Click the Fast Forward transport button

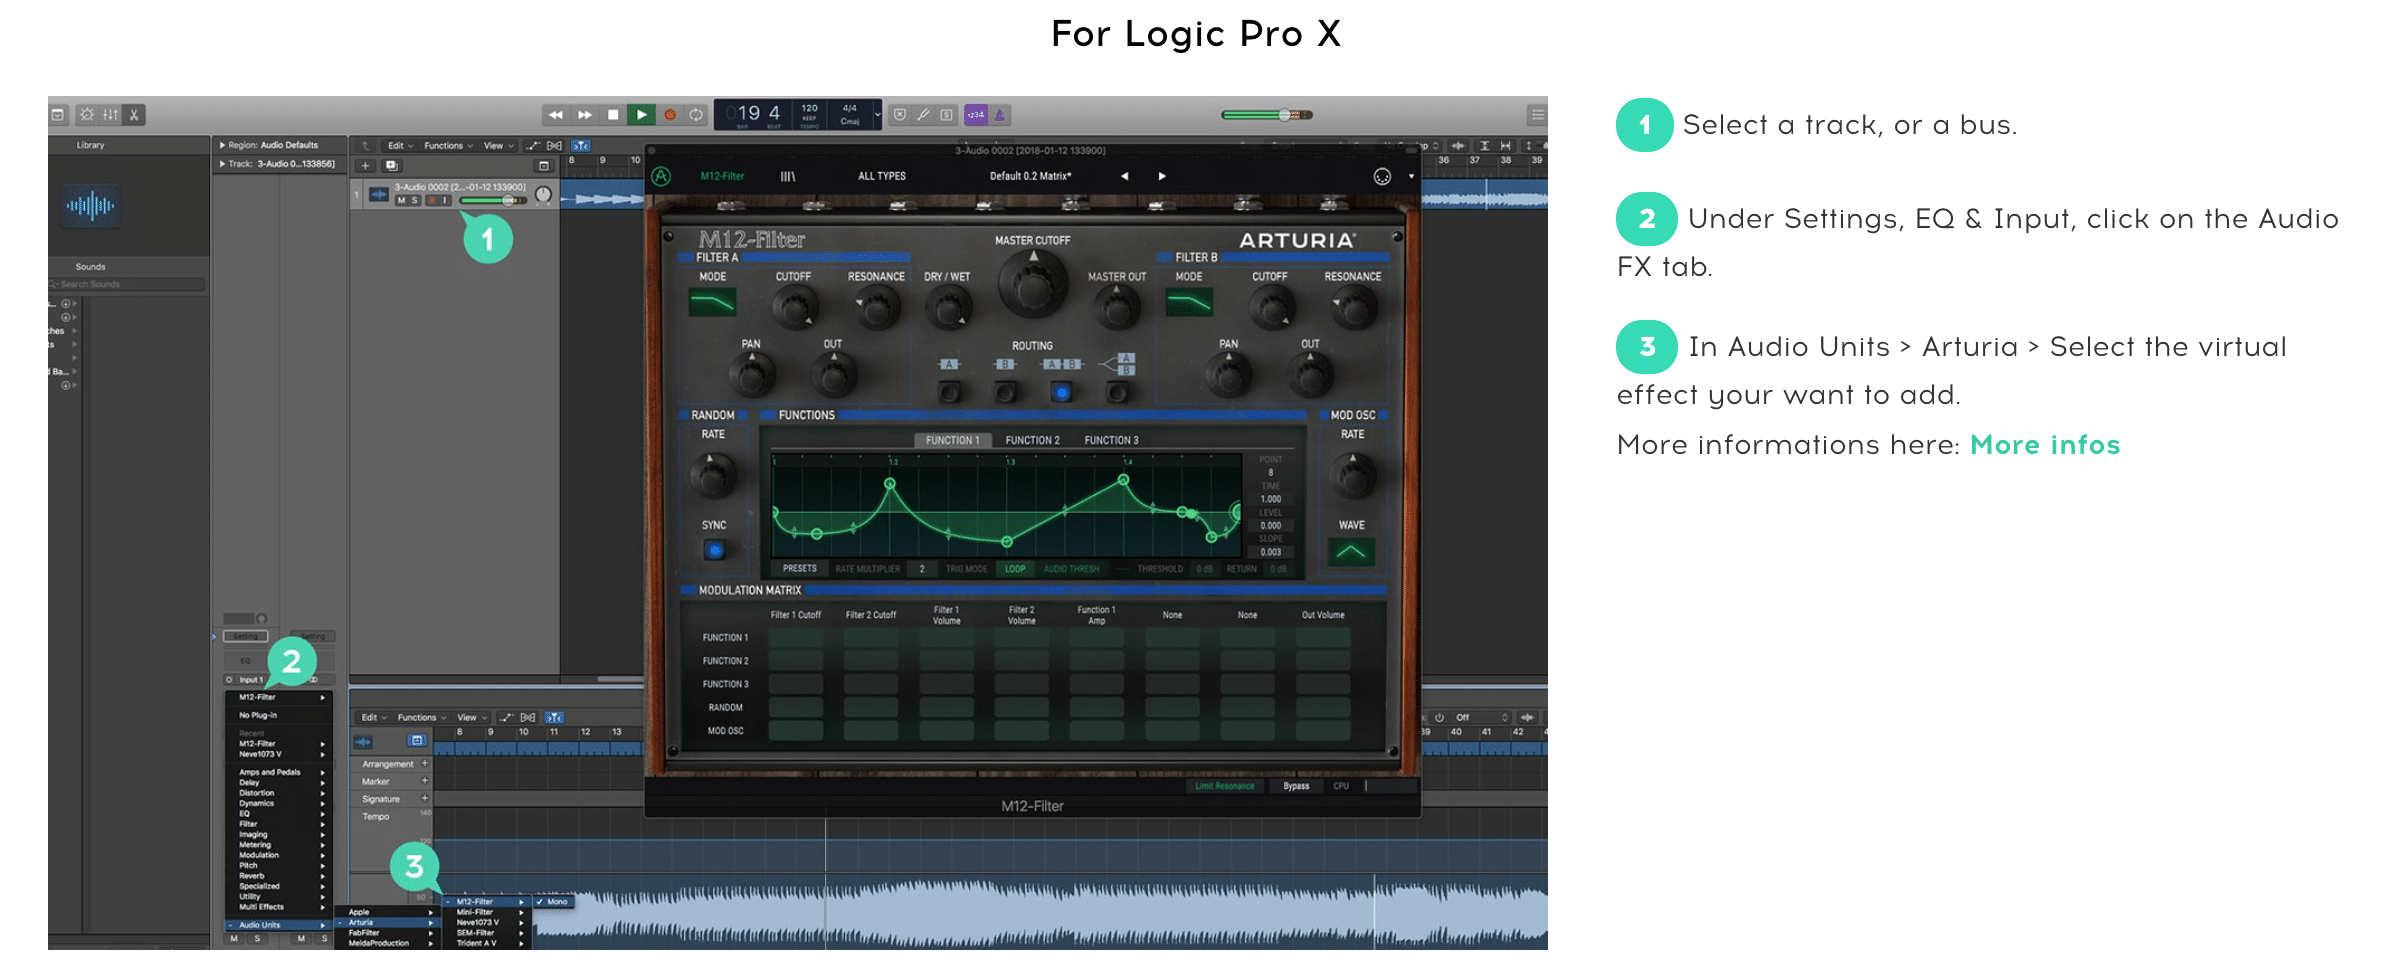pos(585,115)
